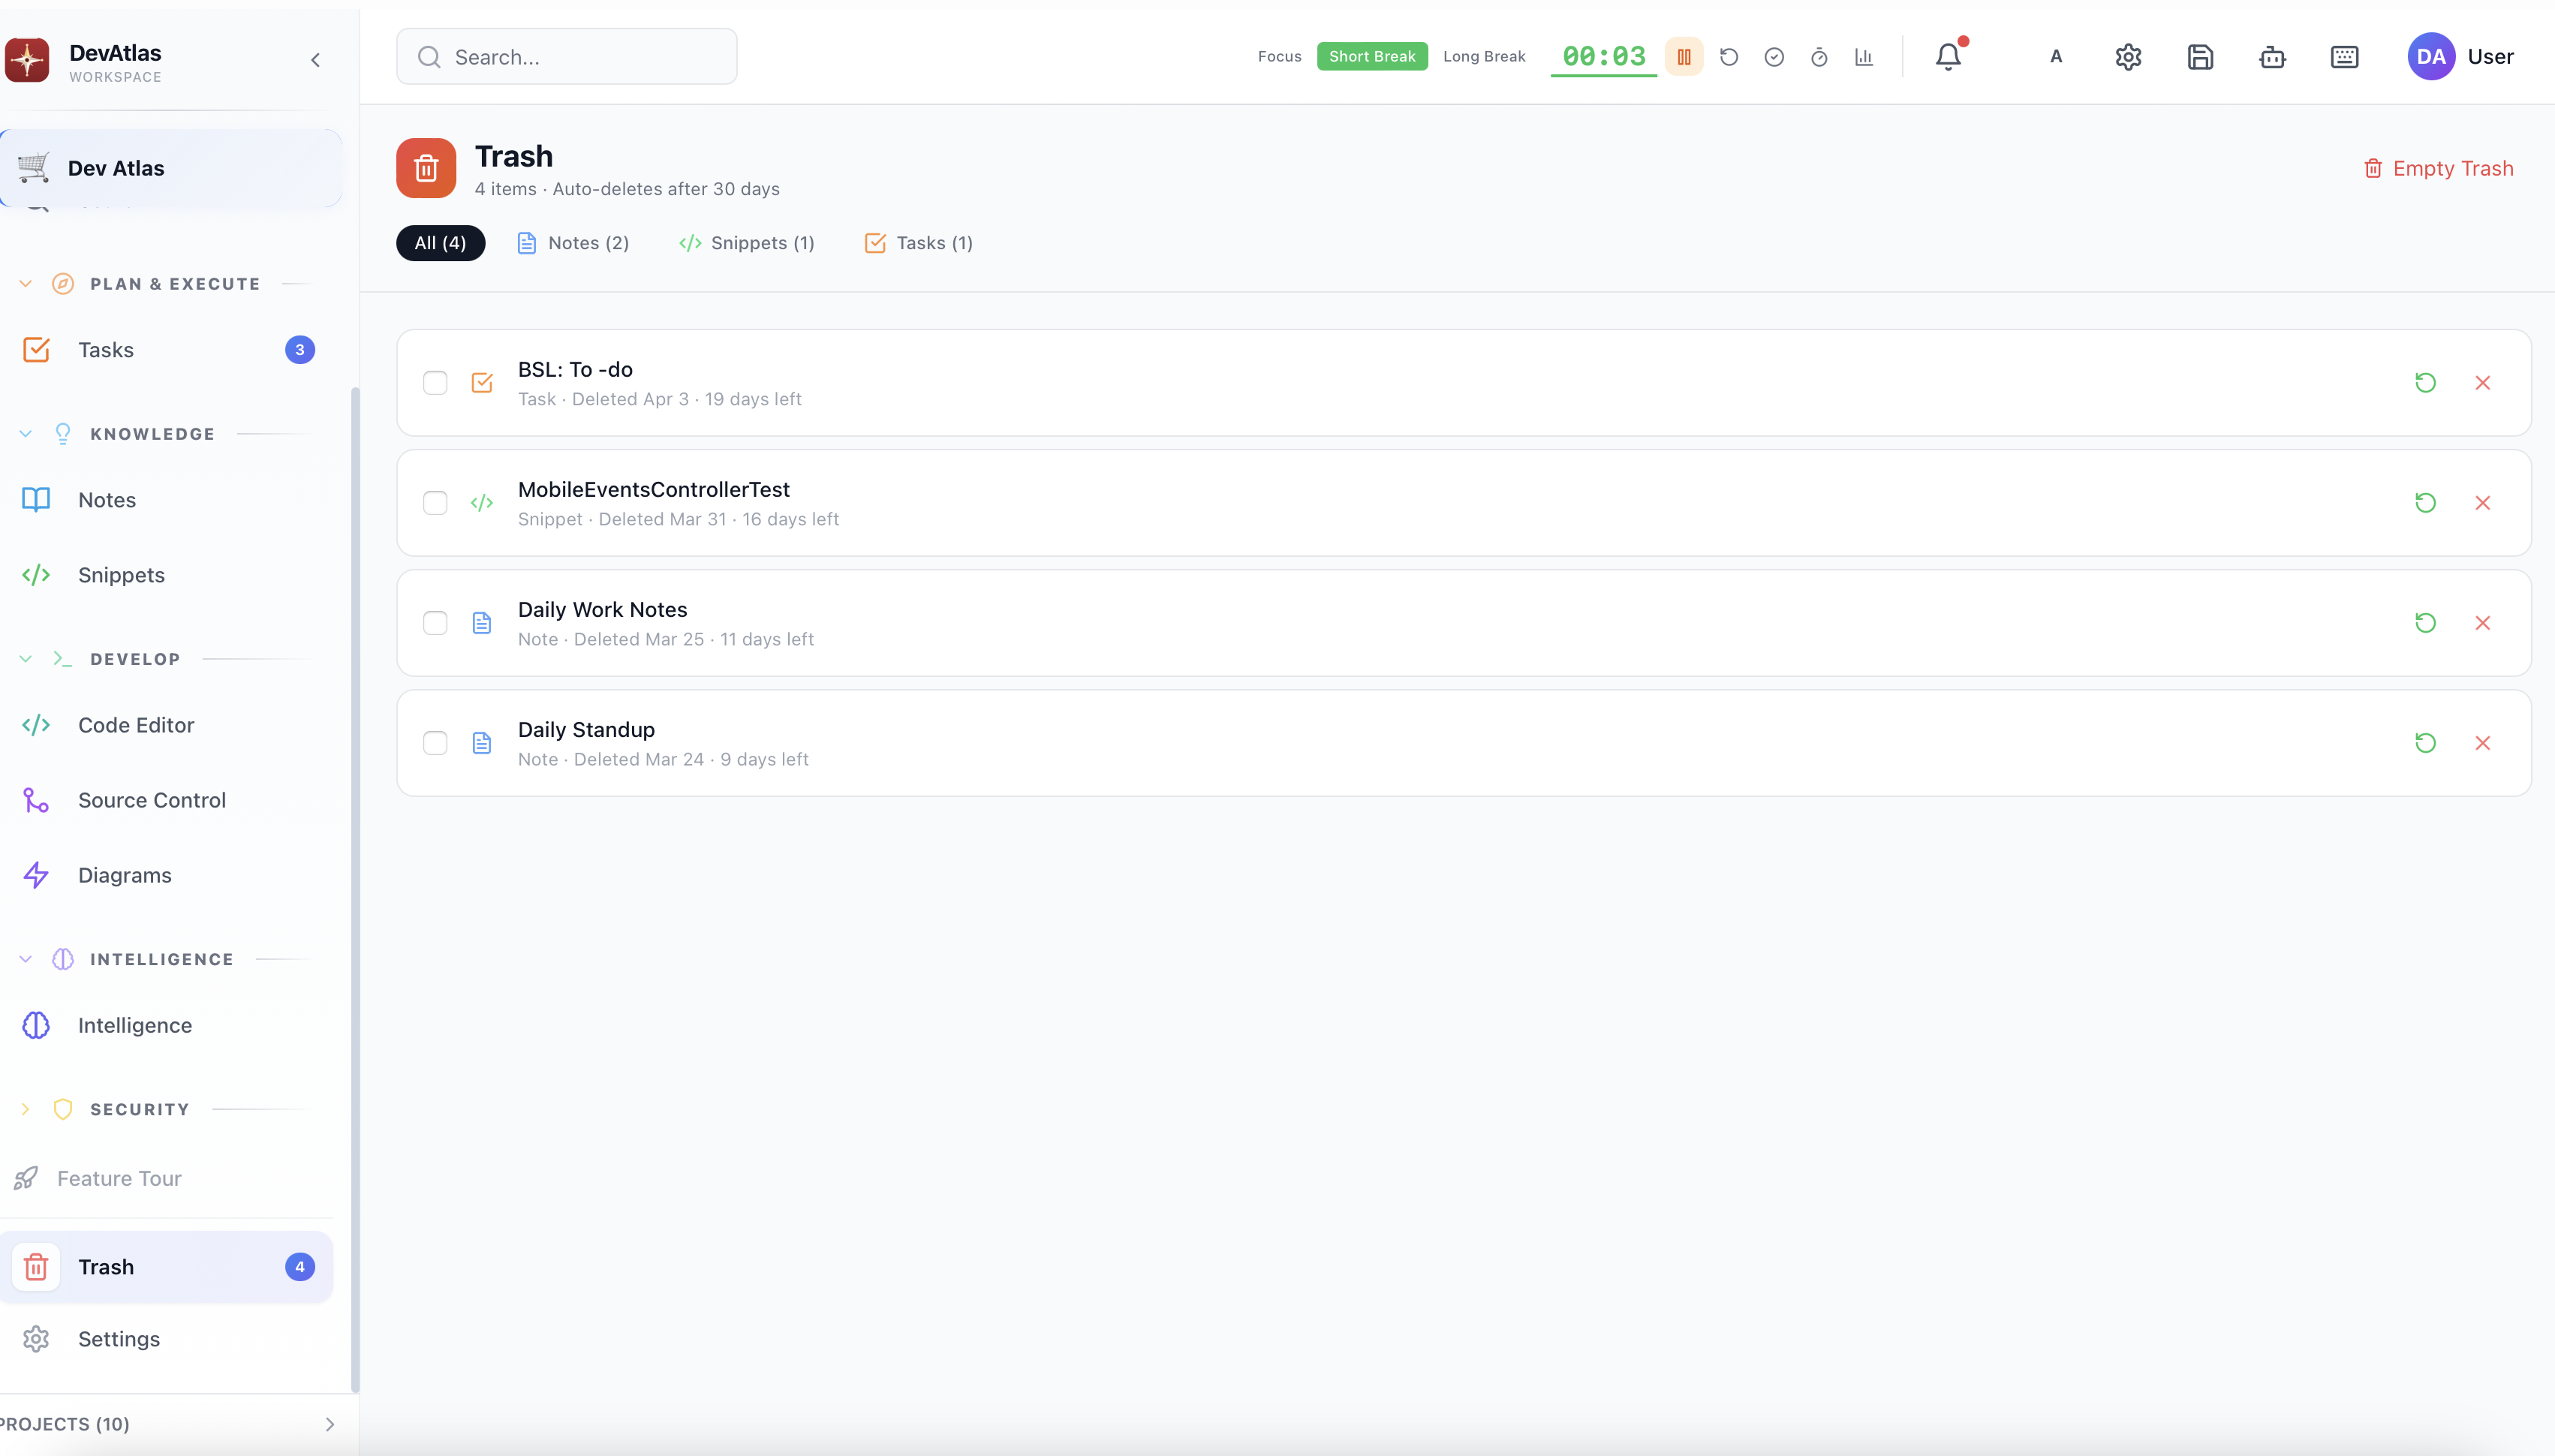Viewport: 2555px width, 1456px height.
Task: Select the Daily Work Notes checkbox
Action: (x=435, y=623)
